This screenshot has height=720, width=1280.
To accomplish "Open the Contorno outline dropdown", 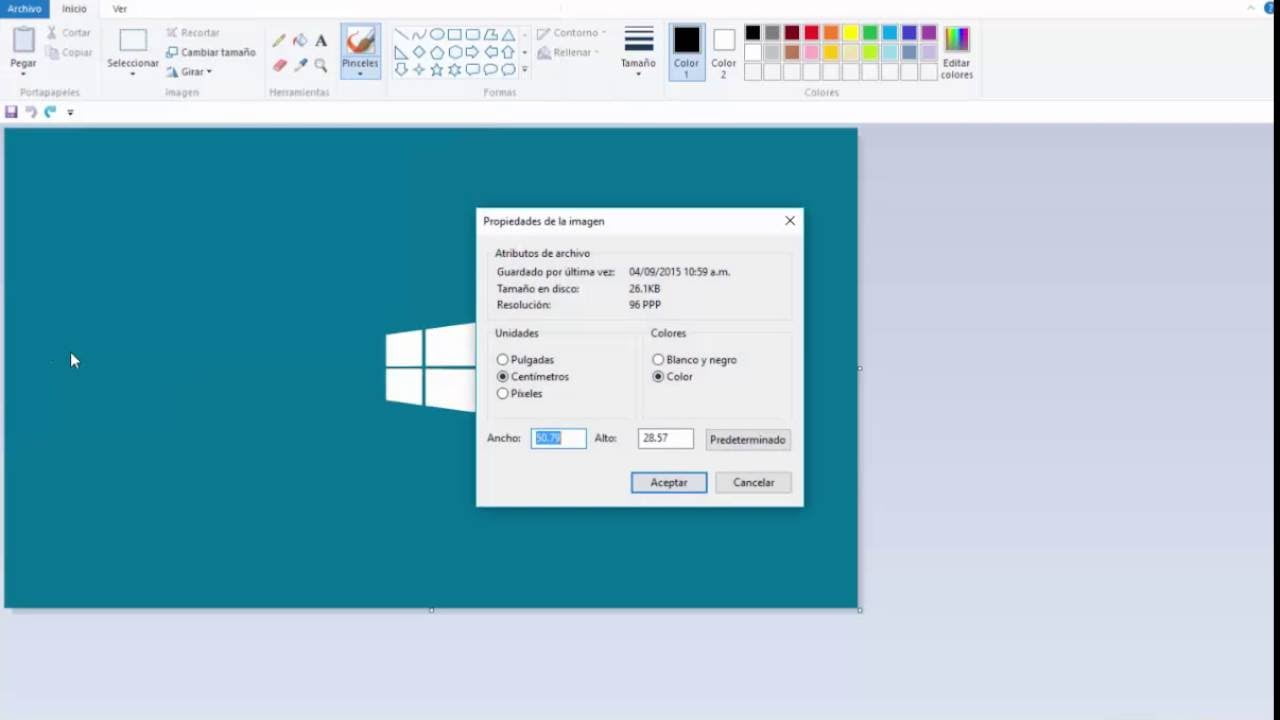I will tap(572, 32).
